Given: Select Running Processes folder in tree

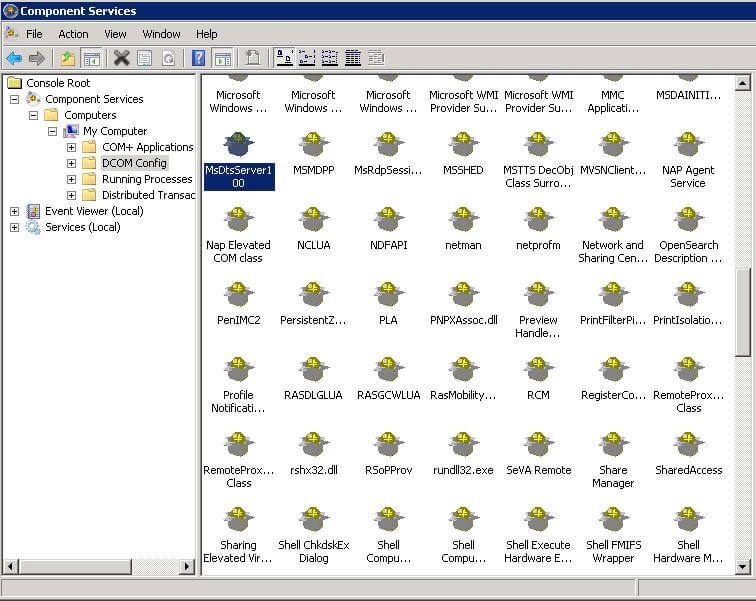Looking at the screenshot, I should (x=147, y=179).
